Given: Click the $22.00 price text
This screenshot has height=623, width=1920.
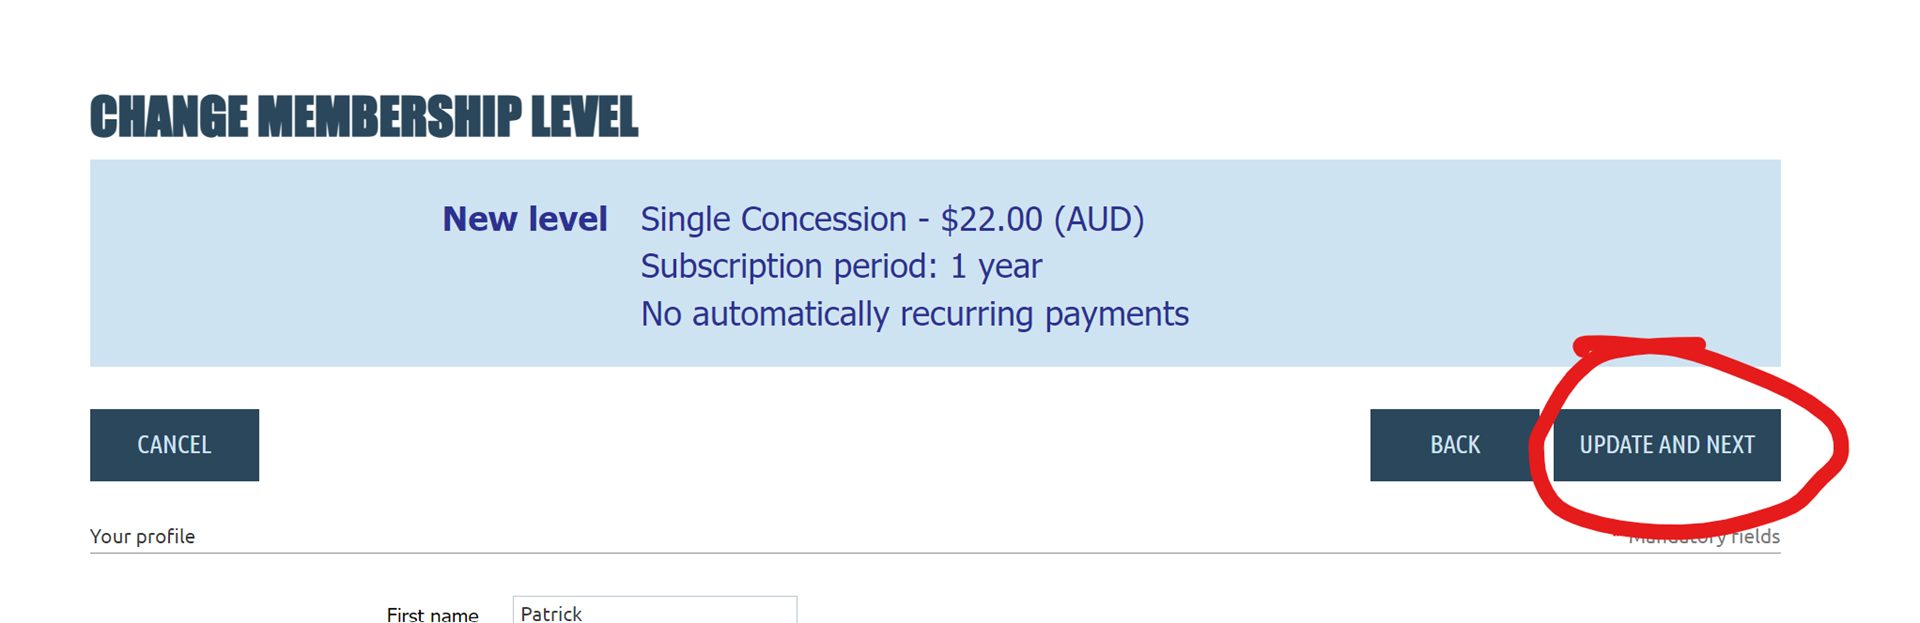Looking at the screenshot, I should [x=991, y=219].
